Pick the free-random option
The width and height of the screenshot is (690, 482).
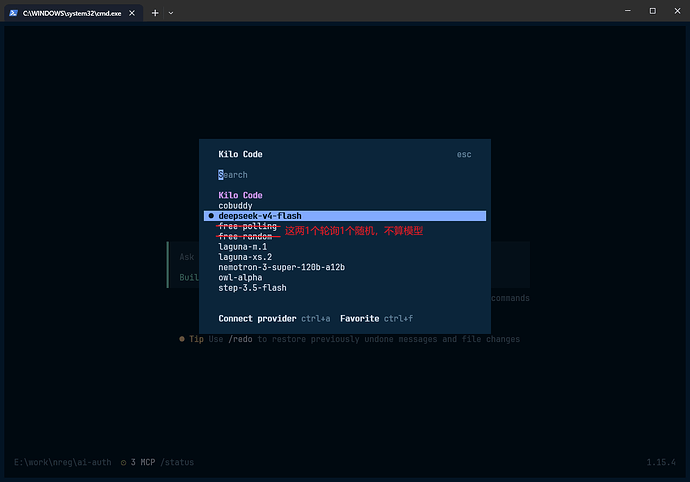[x=245, y=236]
